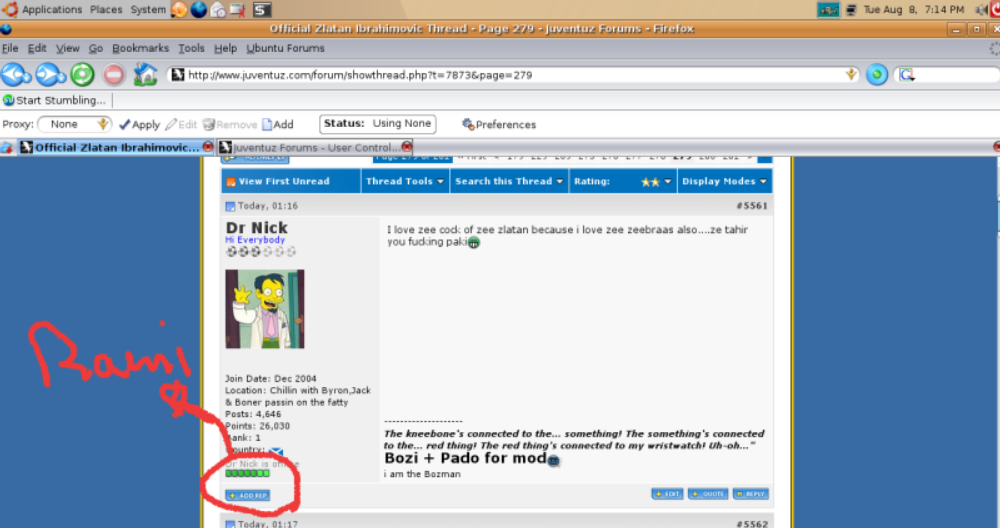
Task: Open the Home page via house icon
Action: (145, 75)
